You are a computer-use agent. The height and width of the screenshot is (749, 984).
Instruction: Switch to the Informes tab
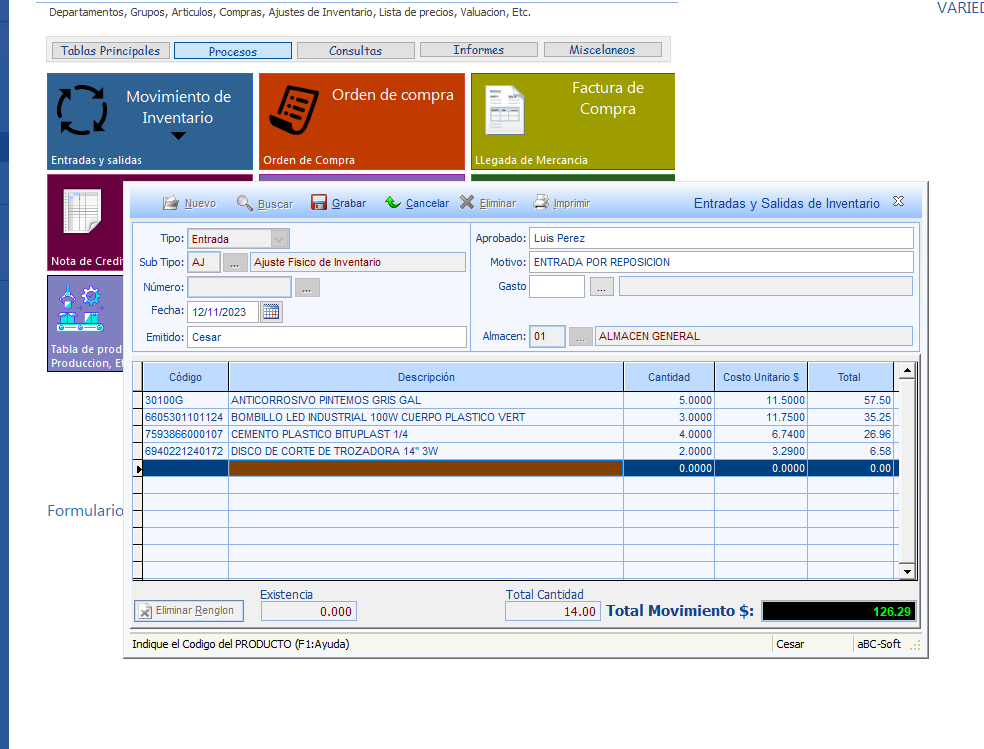point(478,50)
